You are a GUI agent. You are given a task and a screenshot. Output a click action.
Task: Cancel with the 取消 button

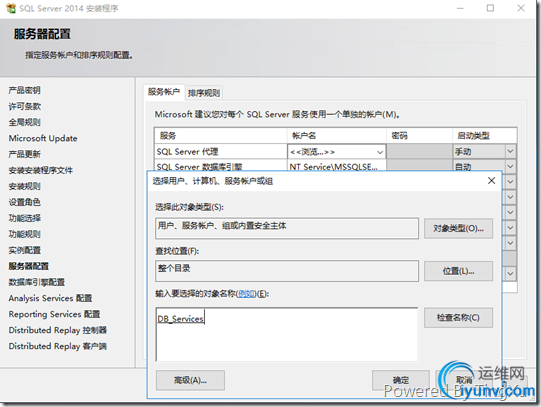click(x=464, y=380)
